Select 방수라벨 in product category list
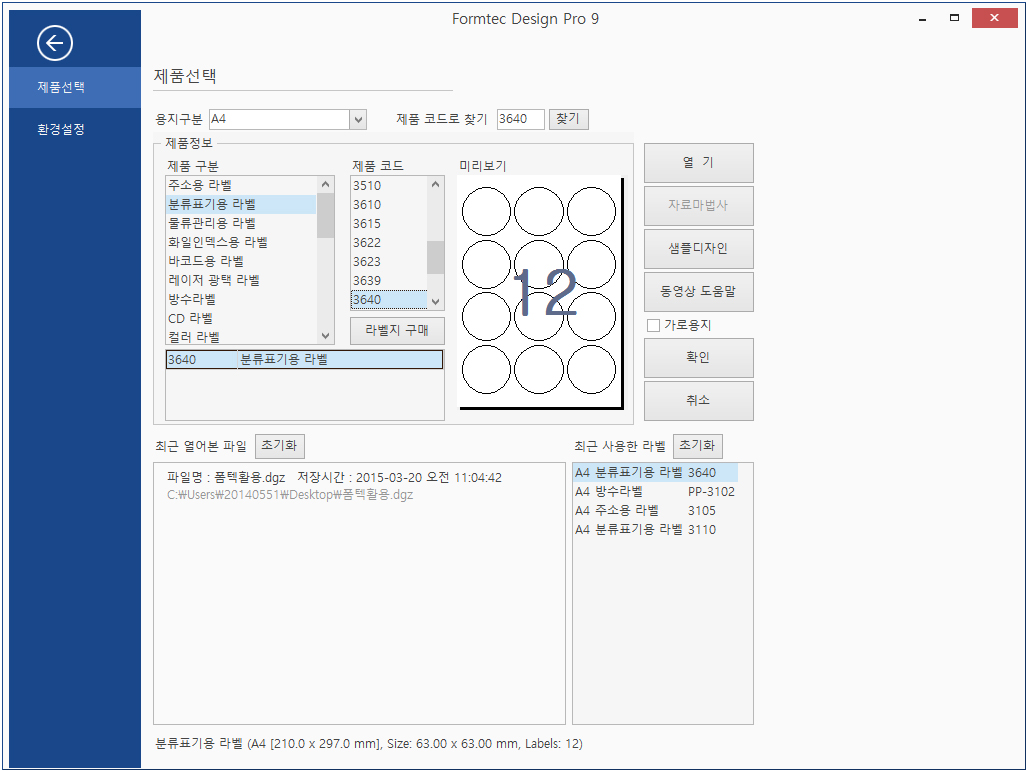 click(241, 299)
